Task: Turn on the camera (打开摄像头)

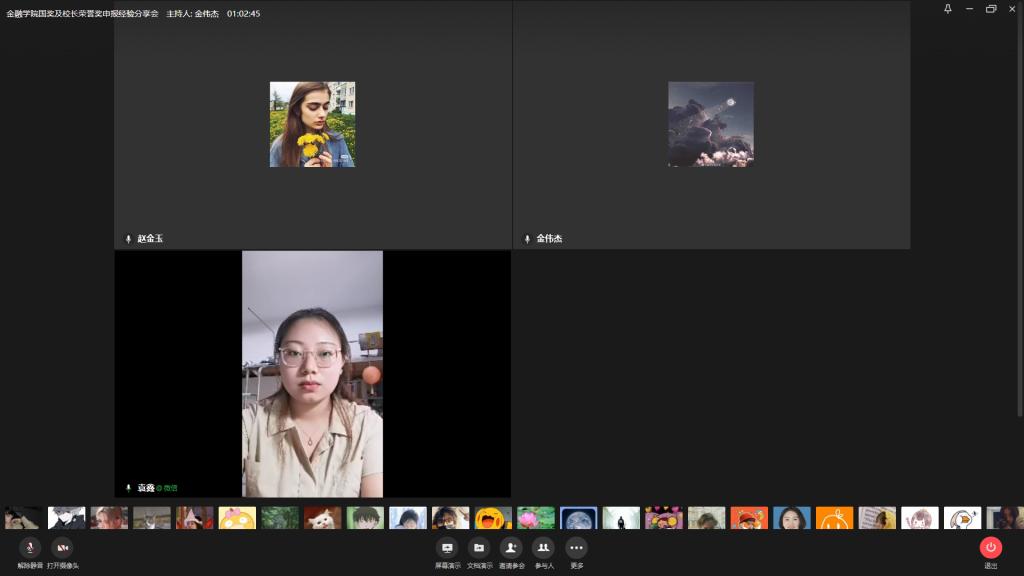Action: [x=62, y=547]
